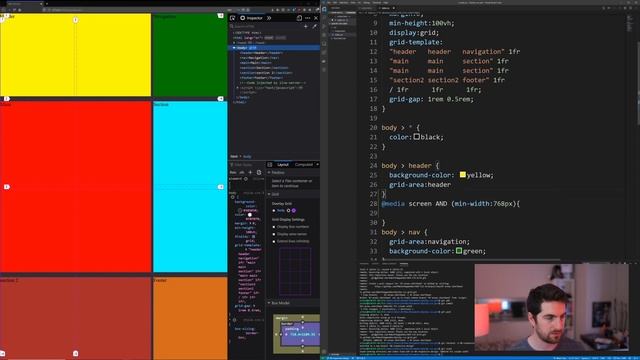640x360 pixels.
Task: Add a new CSS rule with plus button
Action: 250,173
